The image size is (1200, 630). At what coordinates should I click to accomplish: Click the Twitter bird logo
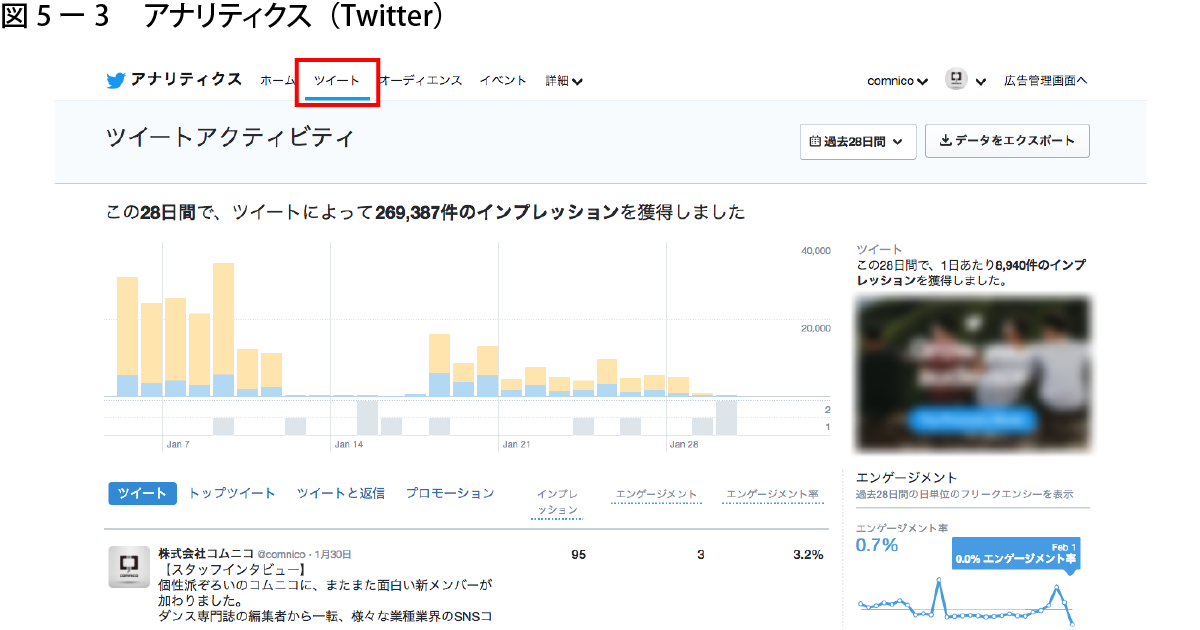pos(116,81)
